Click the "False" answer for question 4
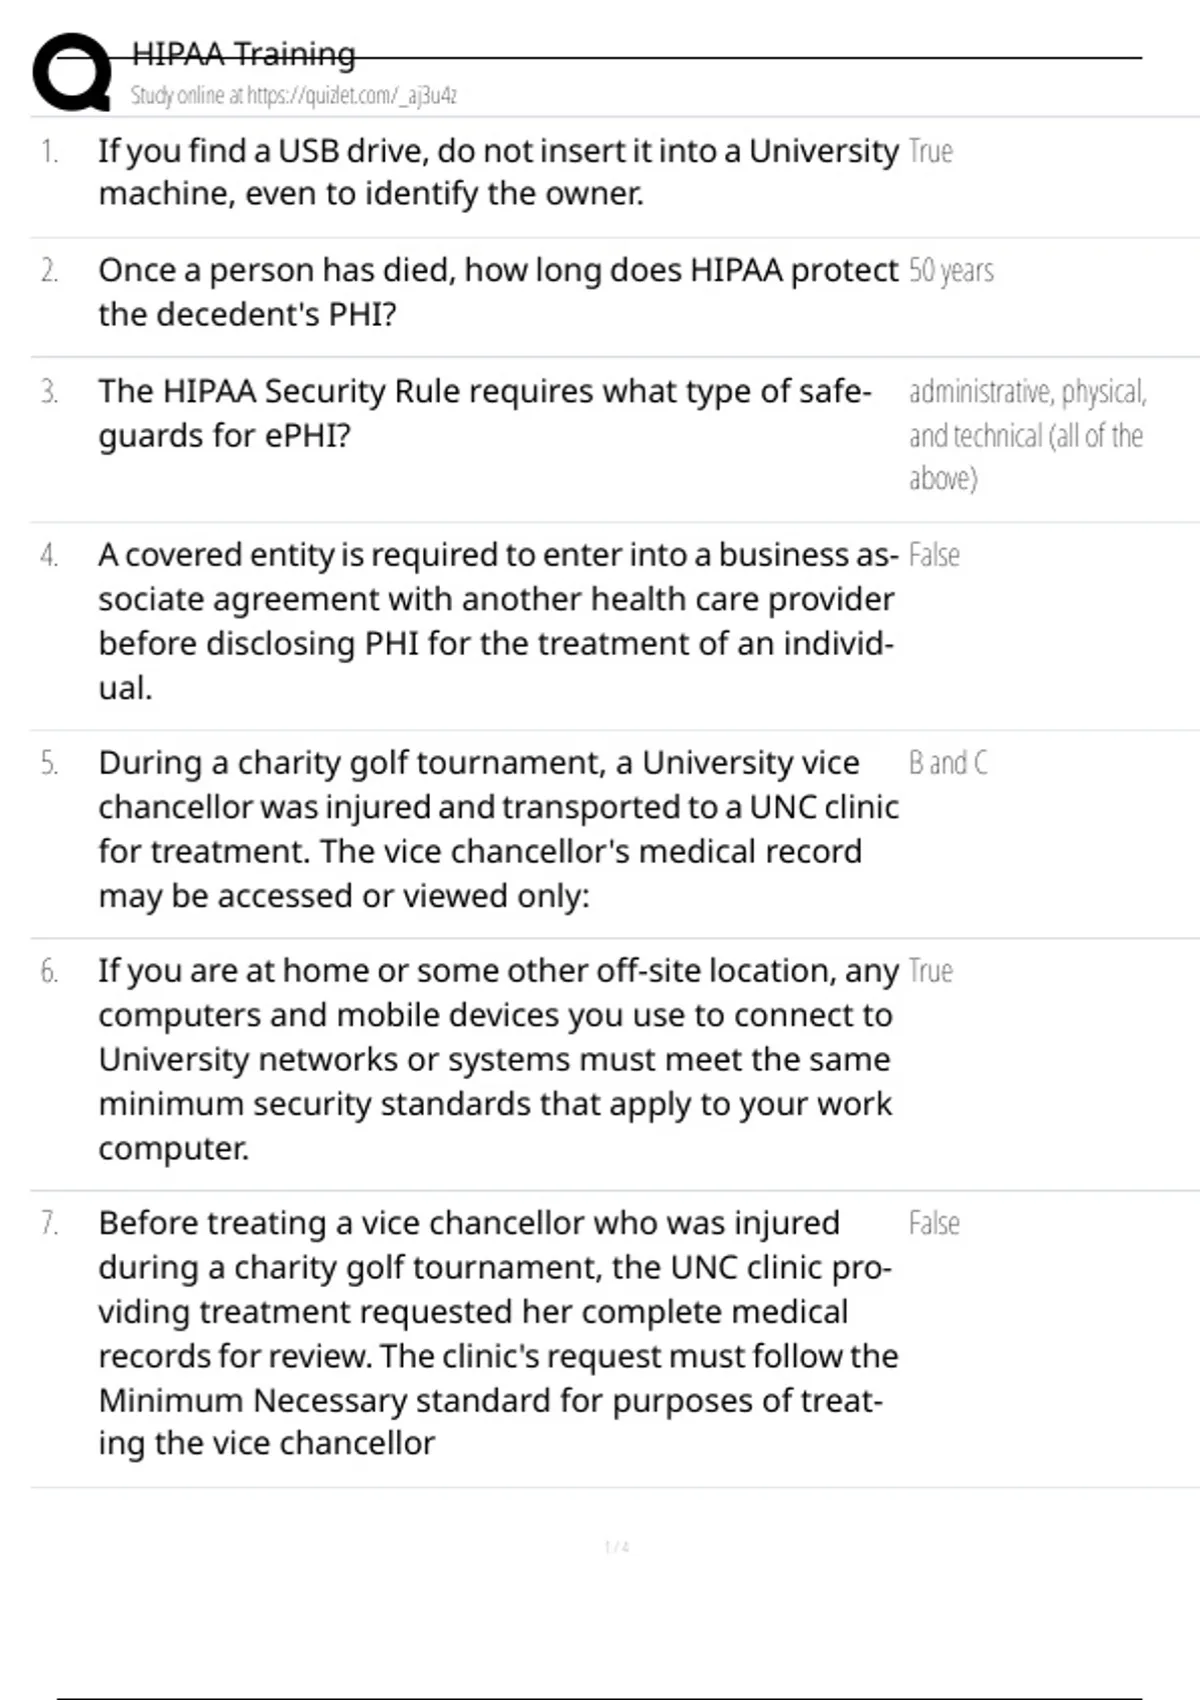Viewport: 1200px width, 1700px height. 934,555
